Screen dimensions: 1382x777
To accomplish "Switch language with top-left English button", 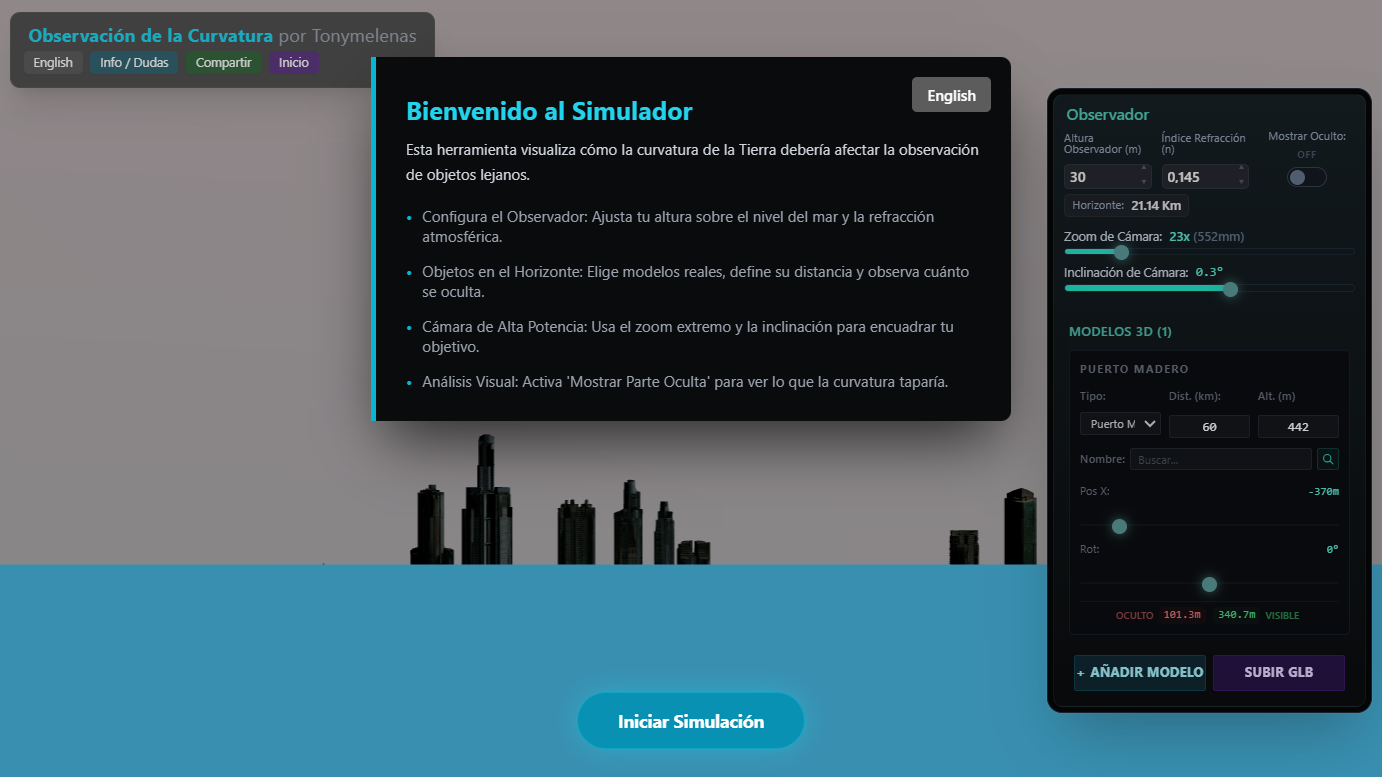I will click(x=53, y=62).
